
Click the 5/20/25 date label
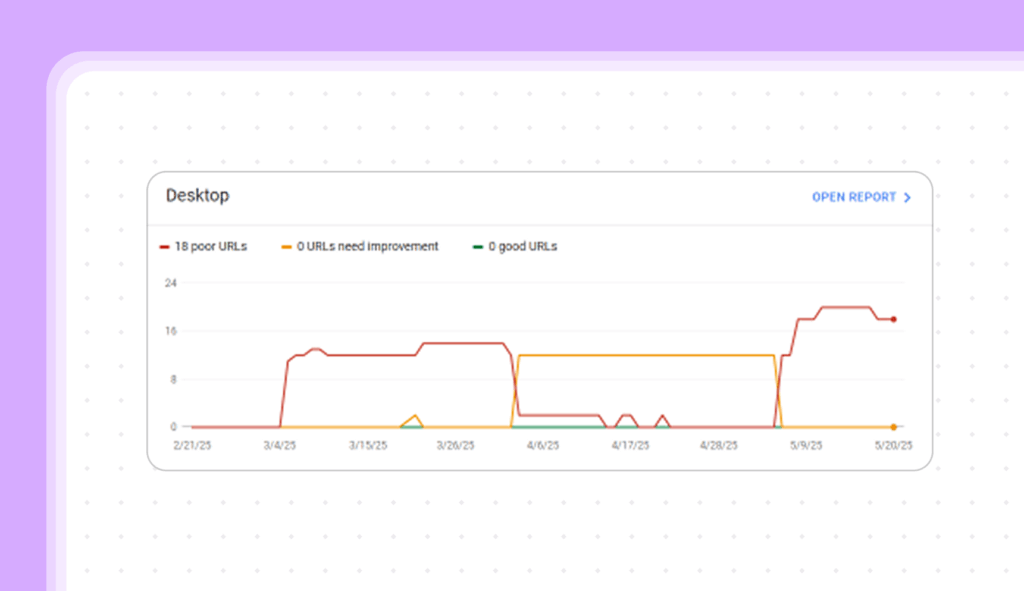pos(893,446)
